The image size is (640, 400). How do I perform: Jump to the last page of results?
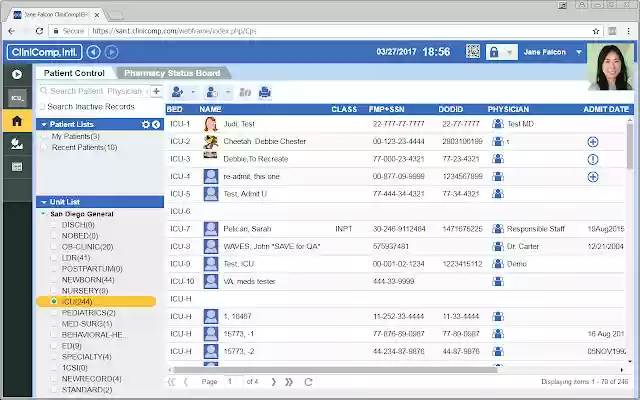coord(289,382)
